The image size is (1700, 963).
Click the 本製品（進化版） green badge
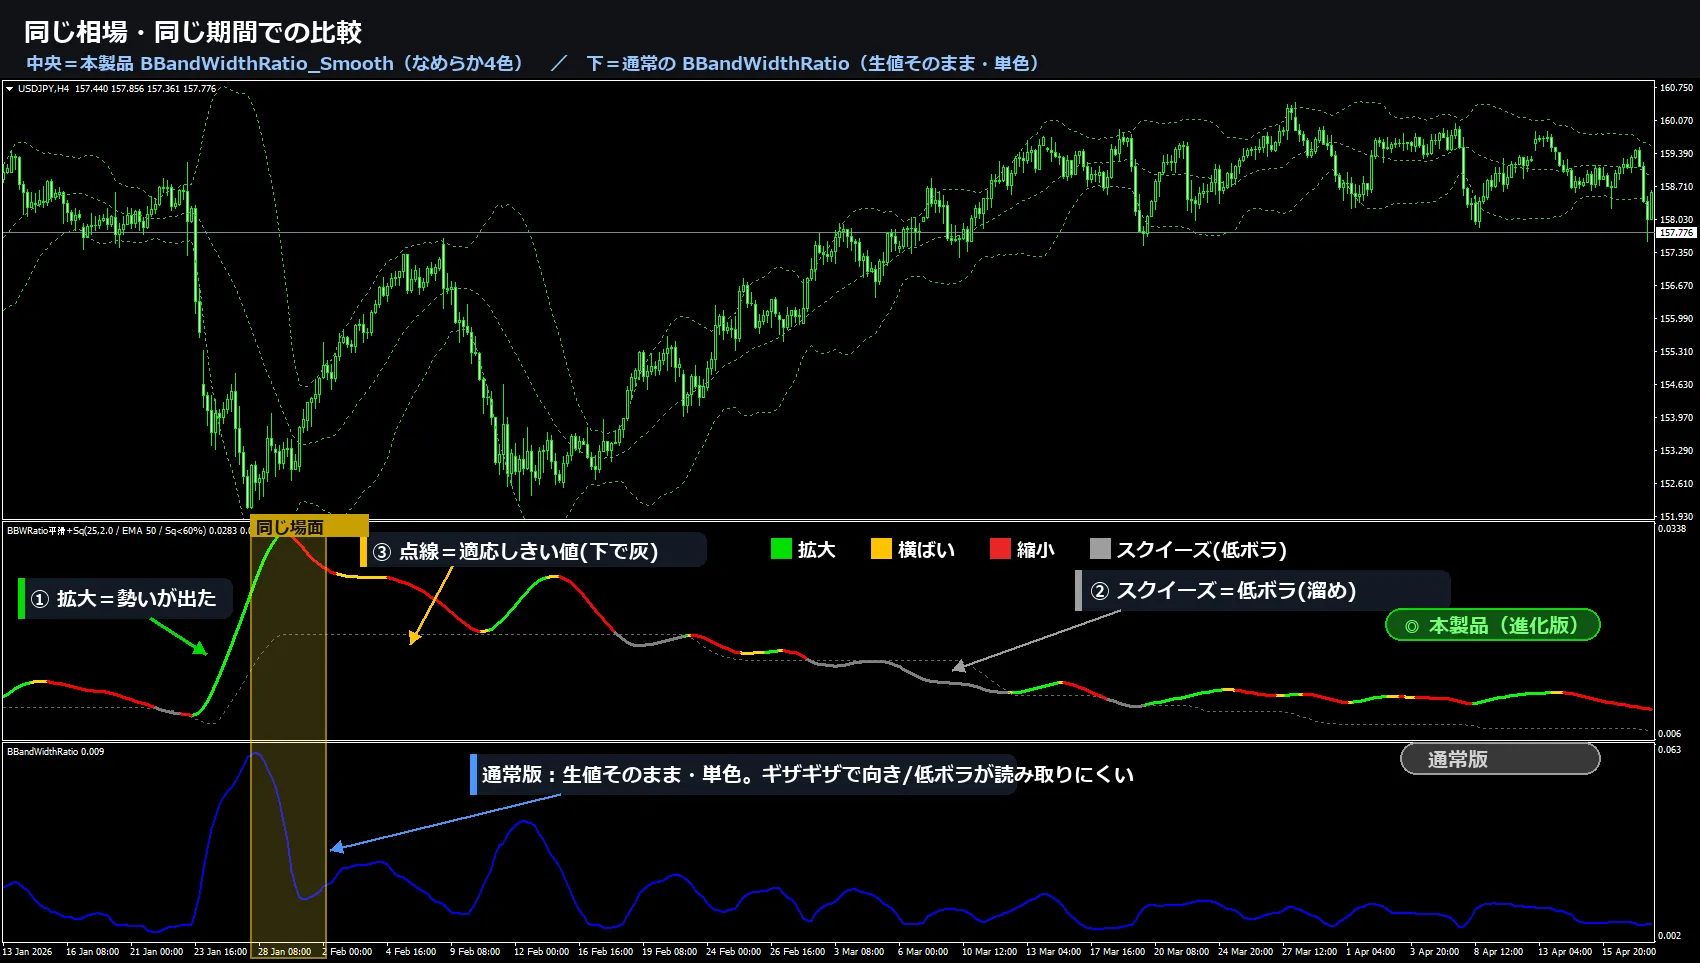pyautogui.click(x=1492, y=625)
